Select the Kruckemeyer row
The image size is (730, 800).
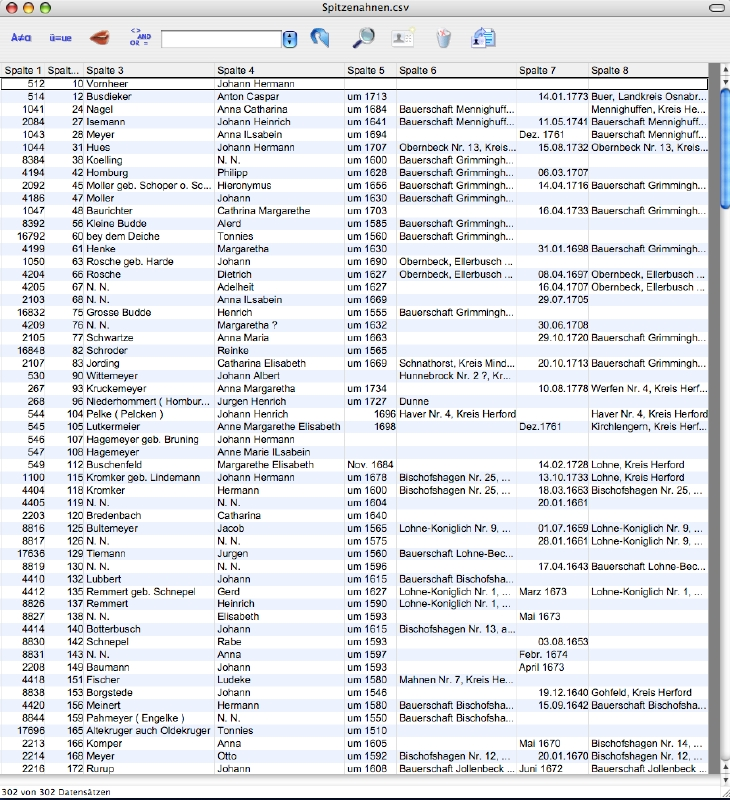[150, 388]
